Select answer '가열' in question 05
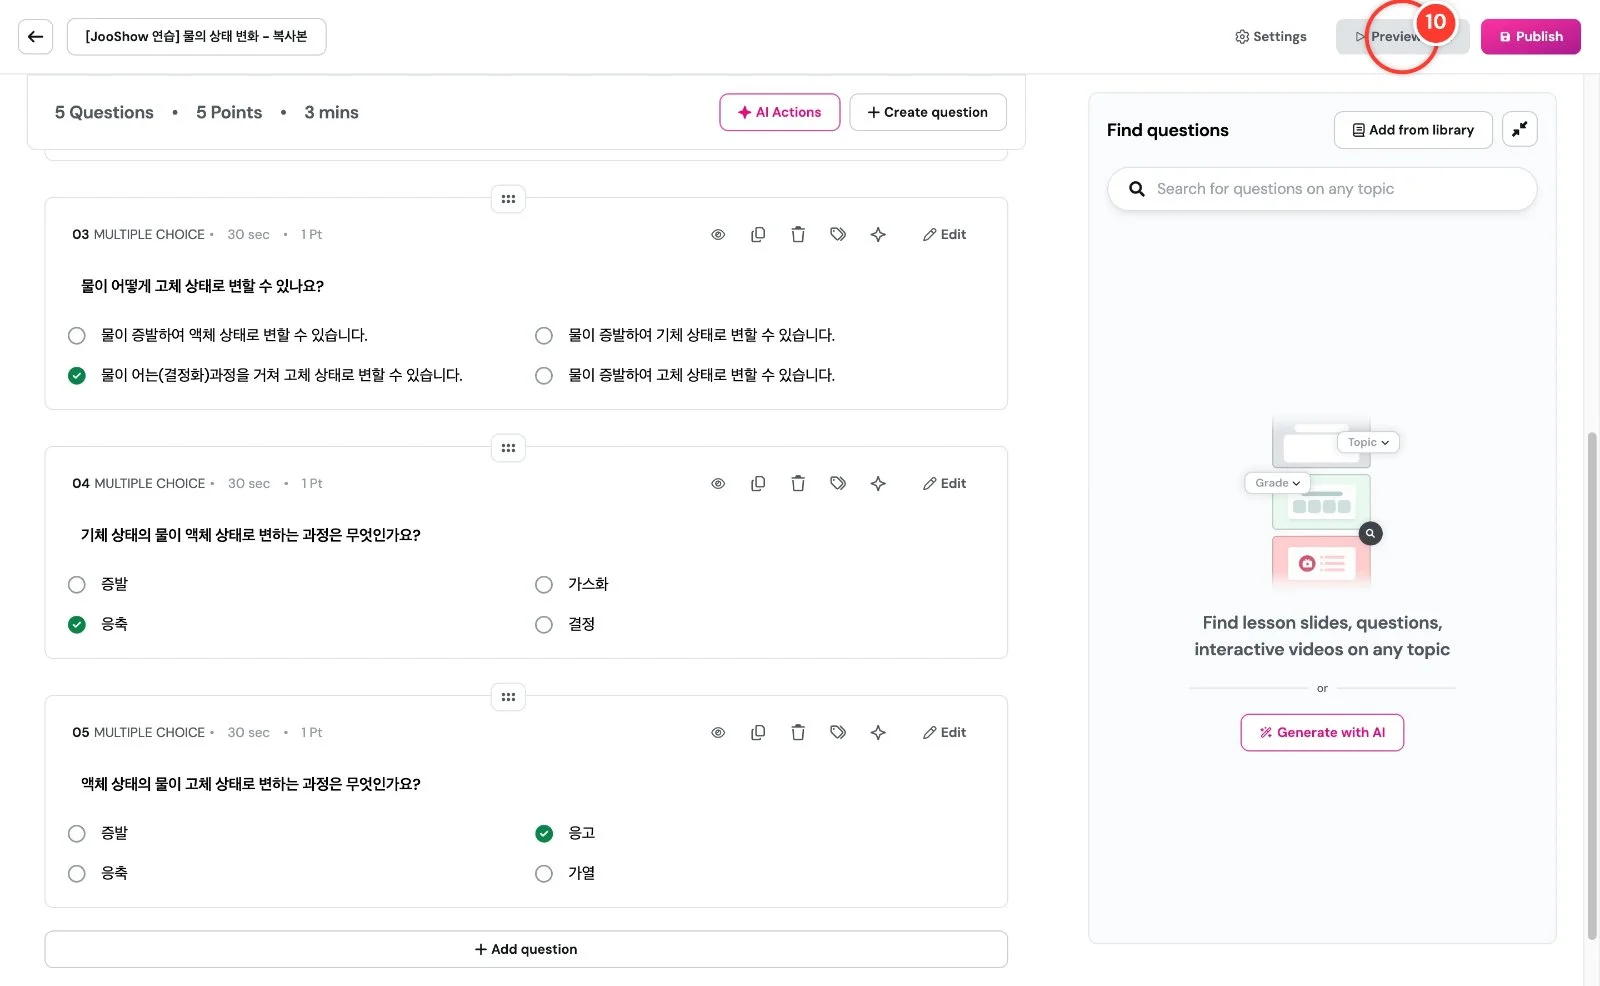 point(544,874)
